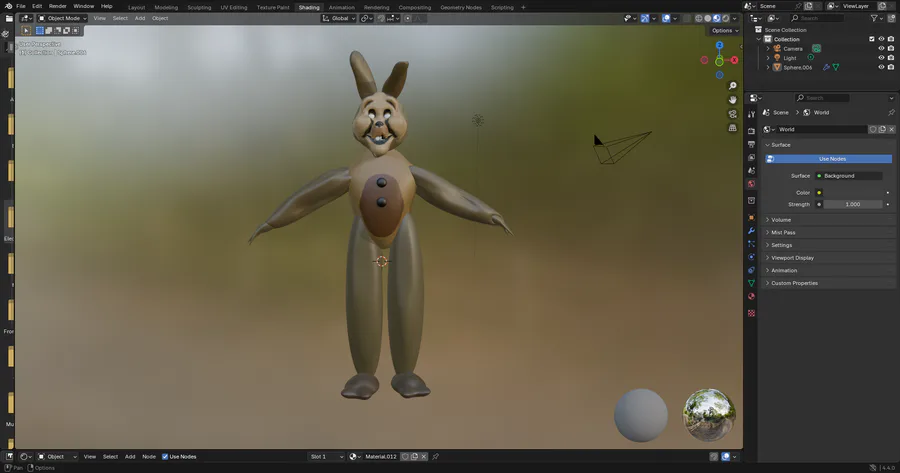Screen dimensions: 900x473
Task: Toggle Collection exclude checkbox in outliner
Action: pos(871,39)
